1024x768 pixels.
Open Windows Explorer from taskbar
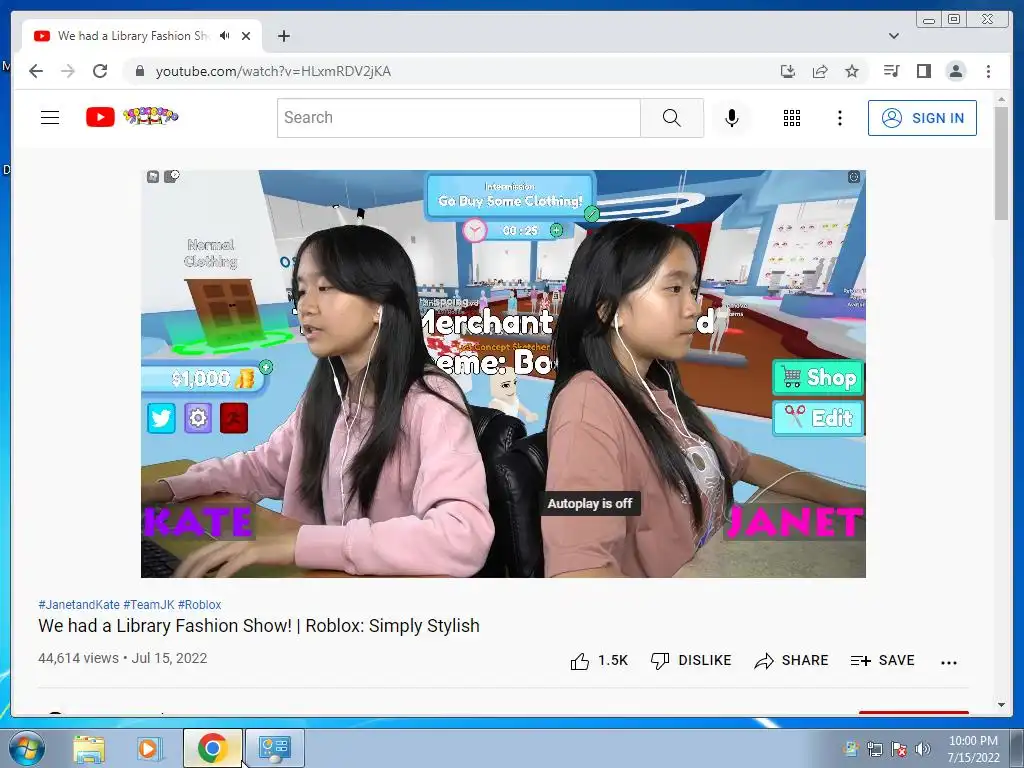89,748
